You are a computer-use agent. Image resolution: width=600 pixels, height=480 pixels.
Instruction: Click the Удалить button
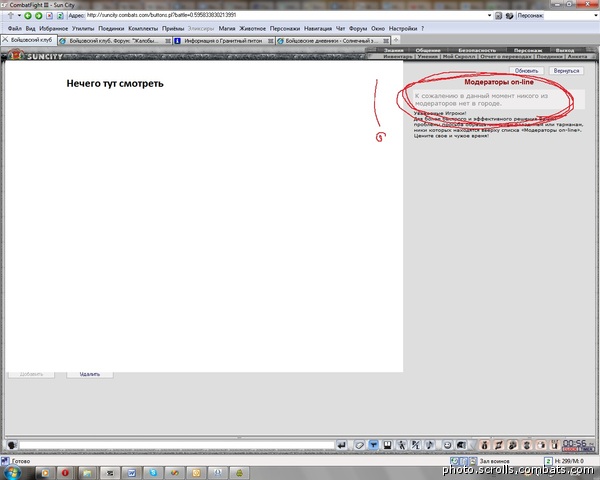pyautogui.click(x=90, y=374)
